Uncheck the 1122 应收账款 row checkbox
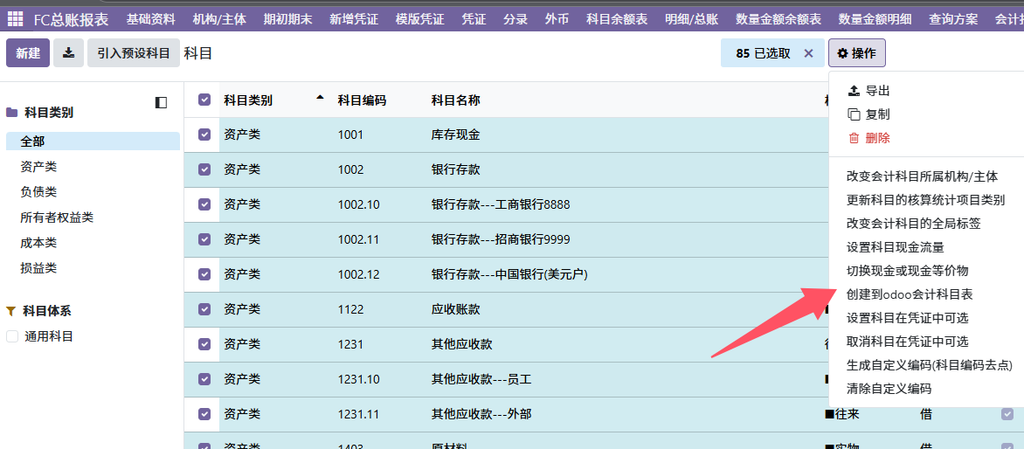 click(204, 309)
